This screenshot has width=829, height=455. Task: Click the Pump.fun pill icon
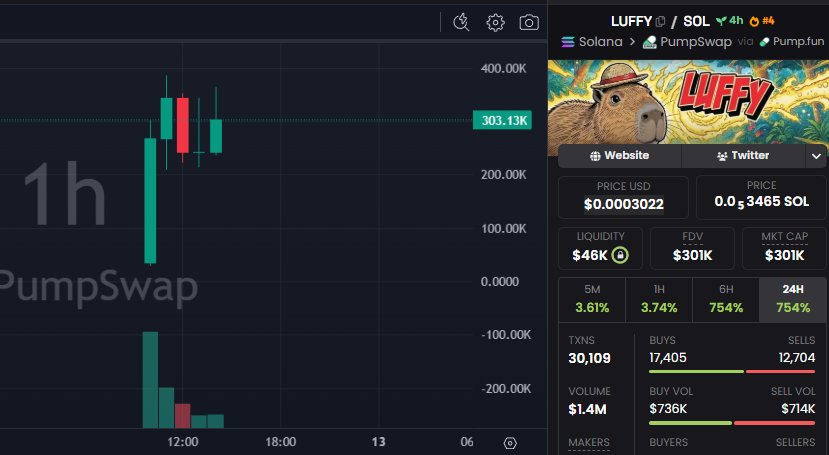[x=764, y=42]
